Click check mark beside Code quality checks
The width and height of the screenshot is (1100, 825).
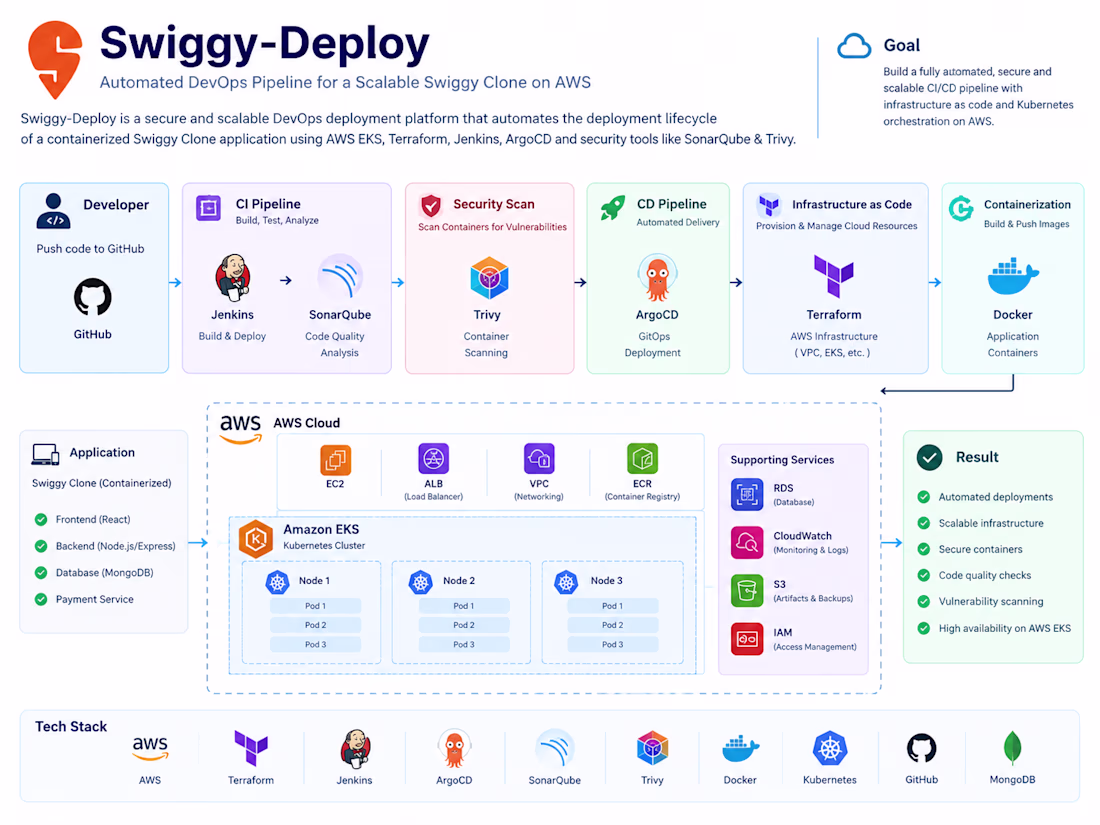(x=924, y=575)
